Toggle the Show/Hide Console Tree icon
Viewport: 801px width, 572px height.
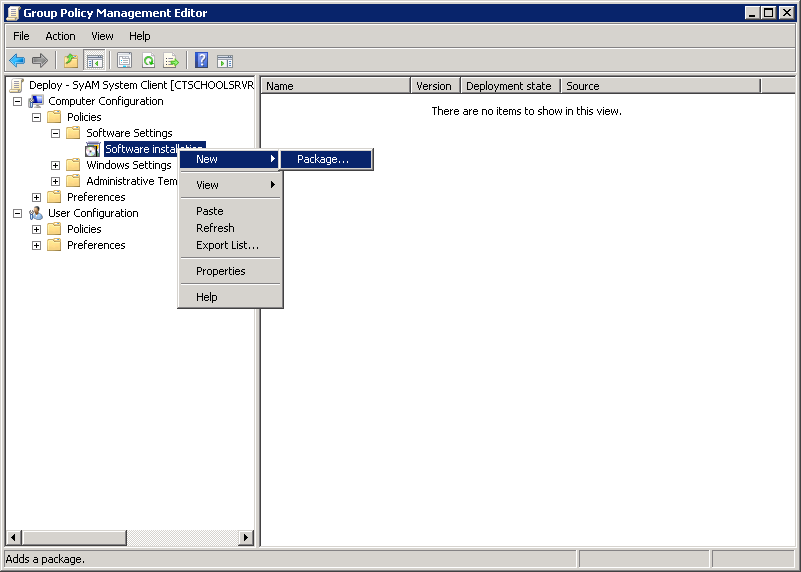[x=94, y=61]
